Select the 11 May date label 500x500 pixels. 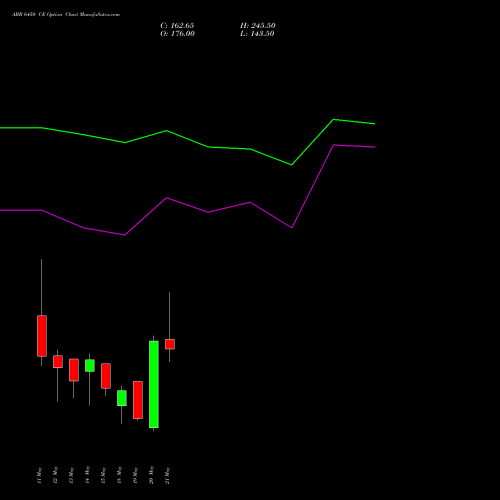pos(39,475)
